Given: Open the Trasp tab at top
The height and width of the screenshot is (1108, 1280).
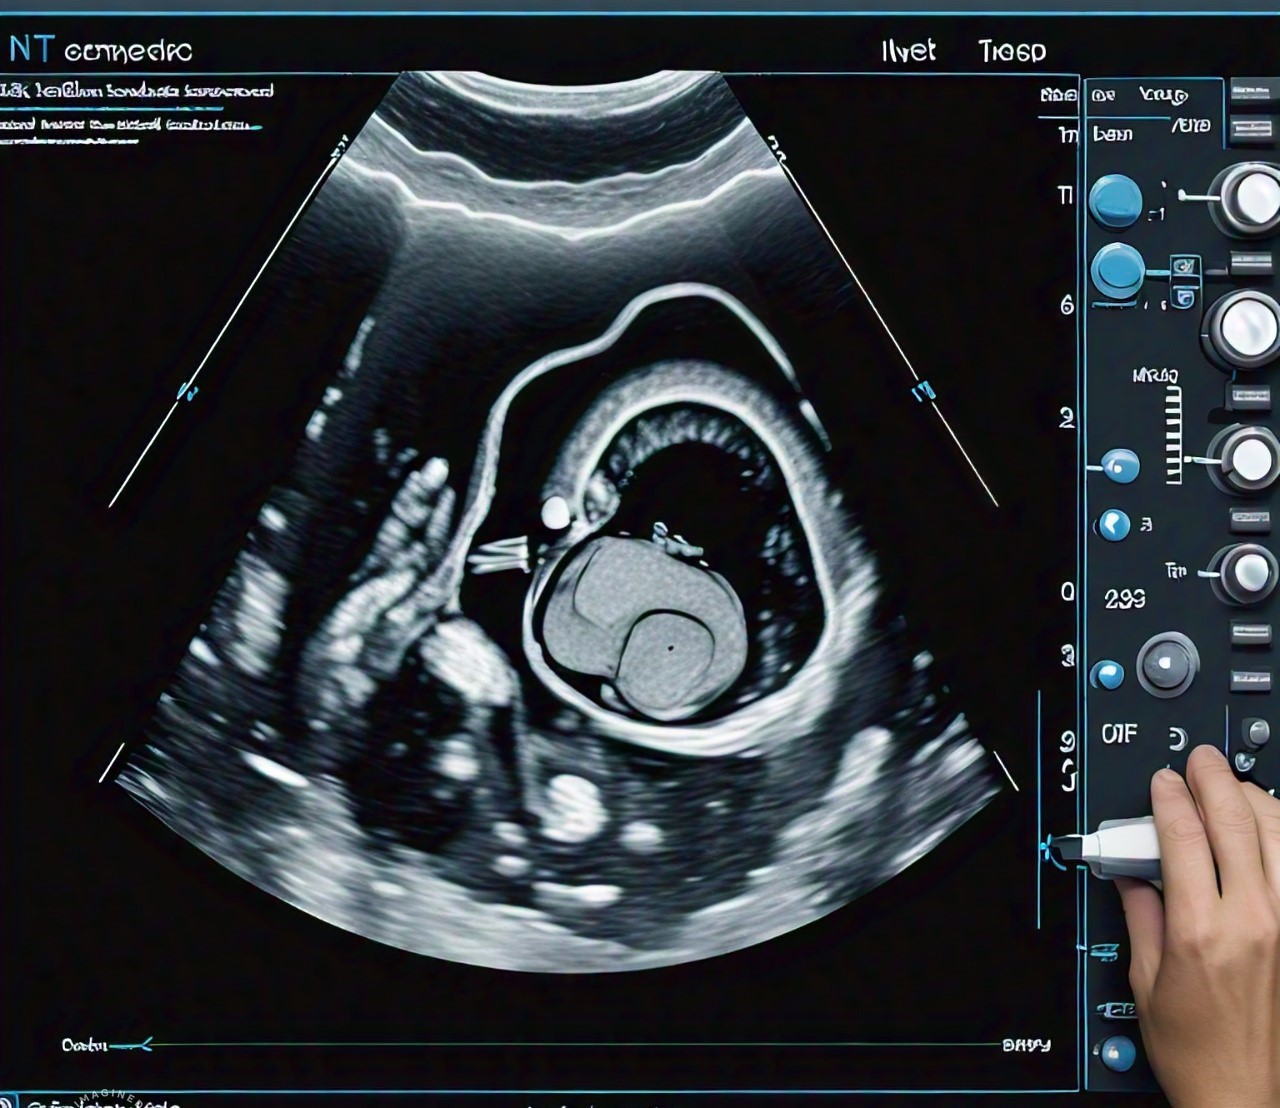Looking at the screenshot, I should pos(1011,51).
